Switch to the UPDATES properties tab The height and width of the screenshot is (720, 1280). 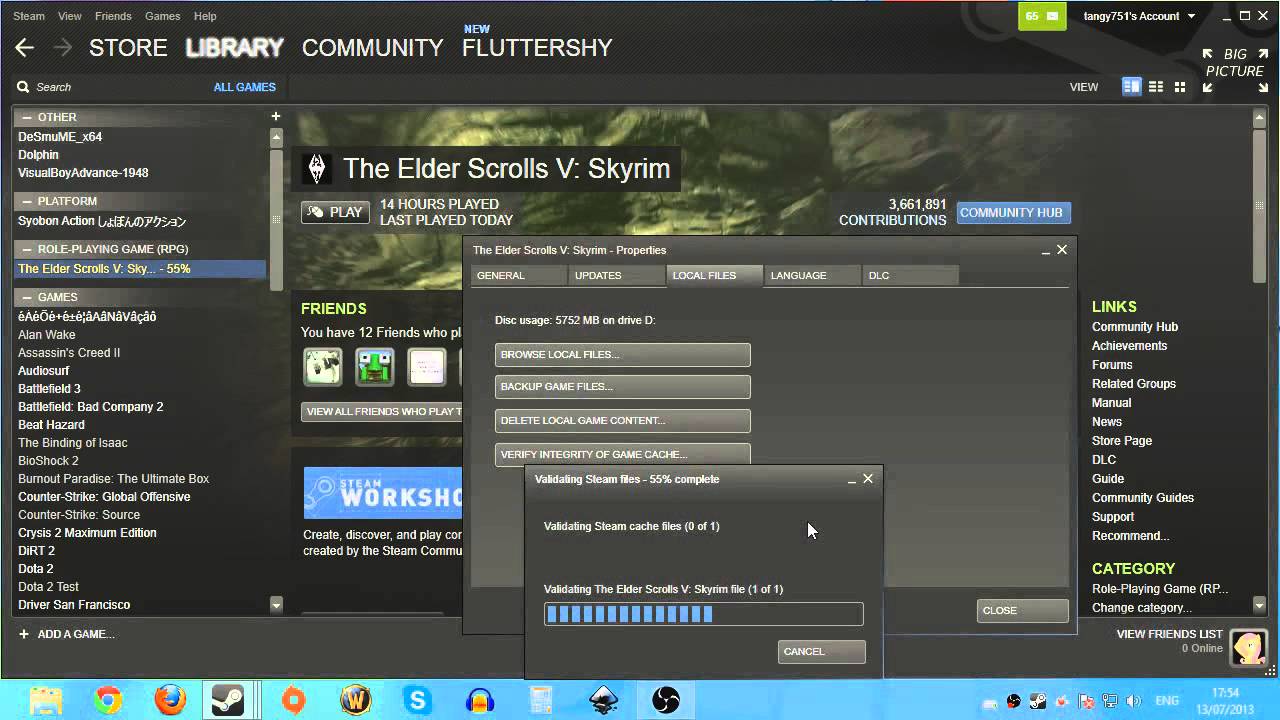coord(616,275)
